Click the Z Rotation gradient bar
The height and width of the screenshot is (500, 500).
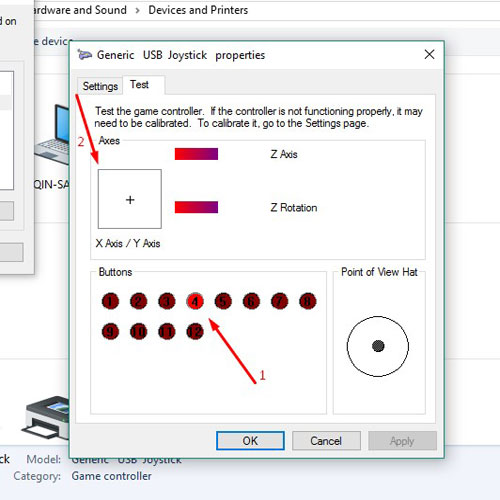pyautogui.click(x=196, y=207)
